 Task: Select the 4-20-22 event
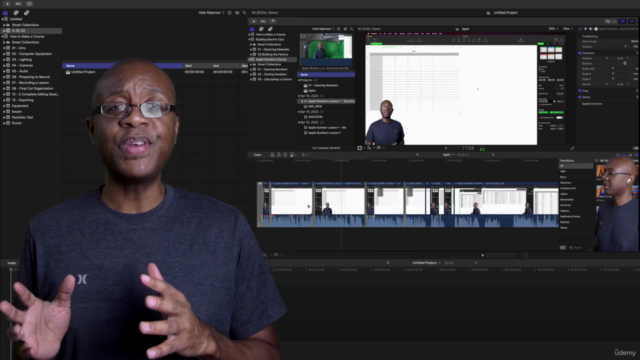(x=31, y=31)
